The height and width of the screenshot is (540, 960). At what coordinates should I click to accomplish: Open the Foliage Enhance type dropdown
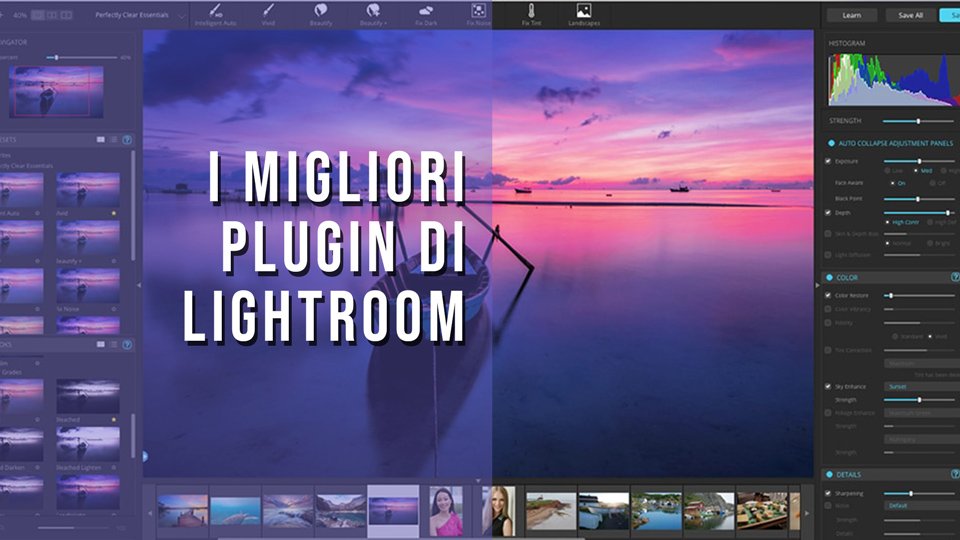922,413
